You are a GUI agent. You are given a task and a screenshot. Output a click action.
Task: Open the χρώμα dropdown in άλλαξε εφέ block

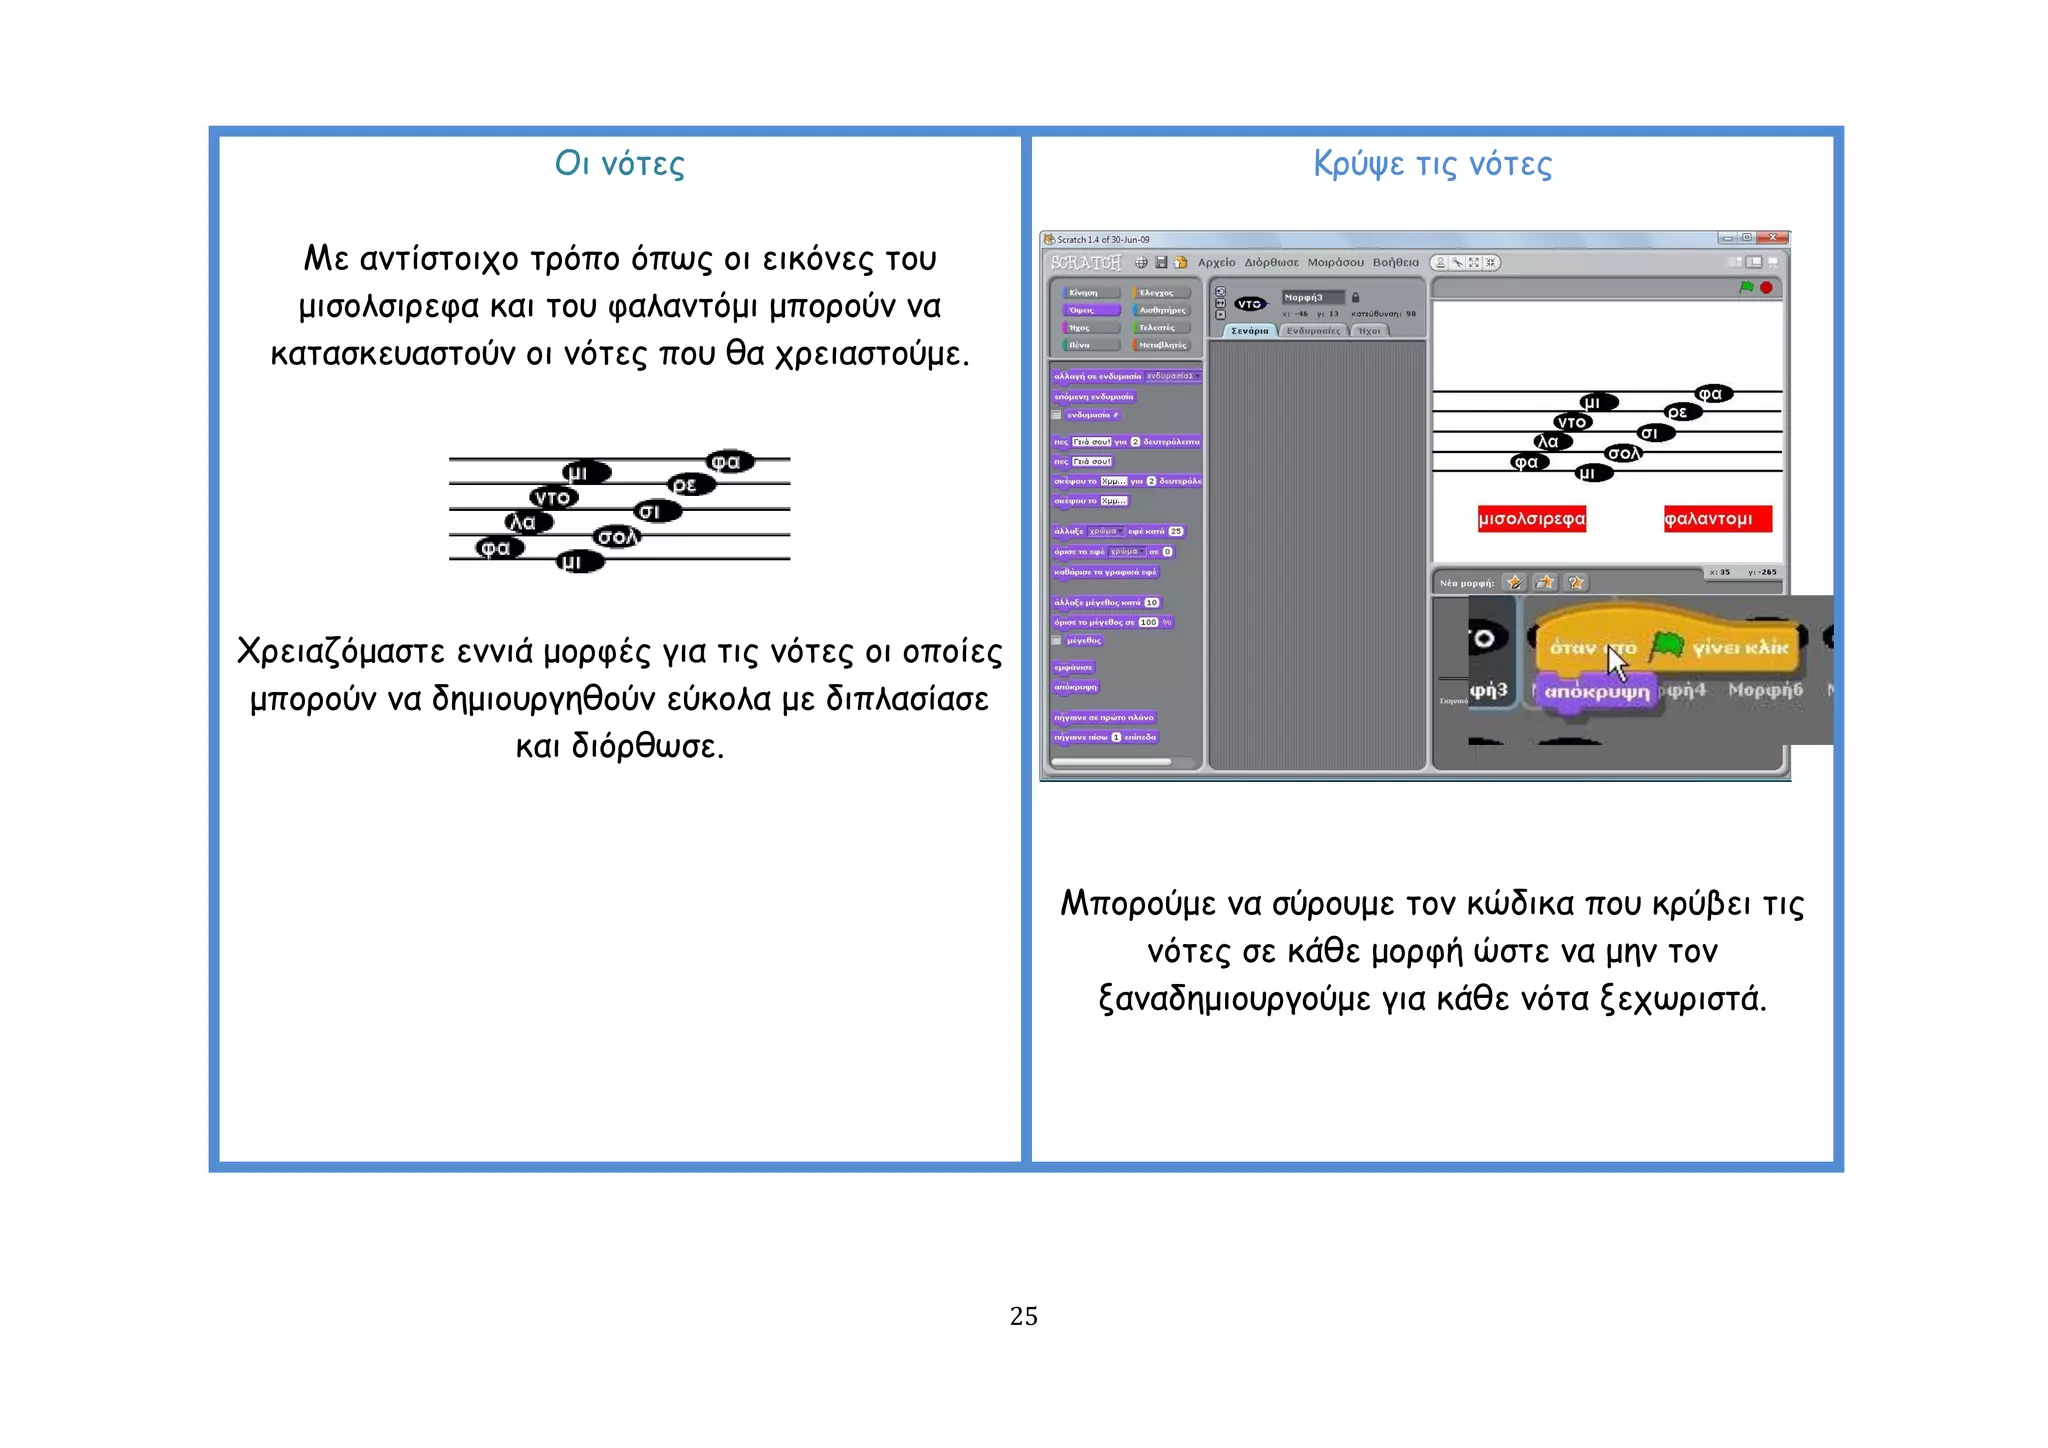coord(1106,531)
